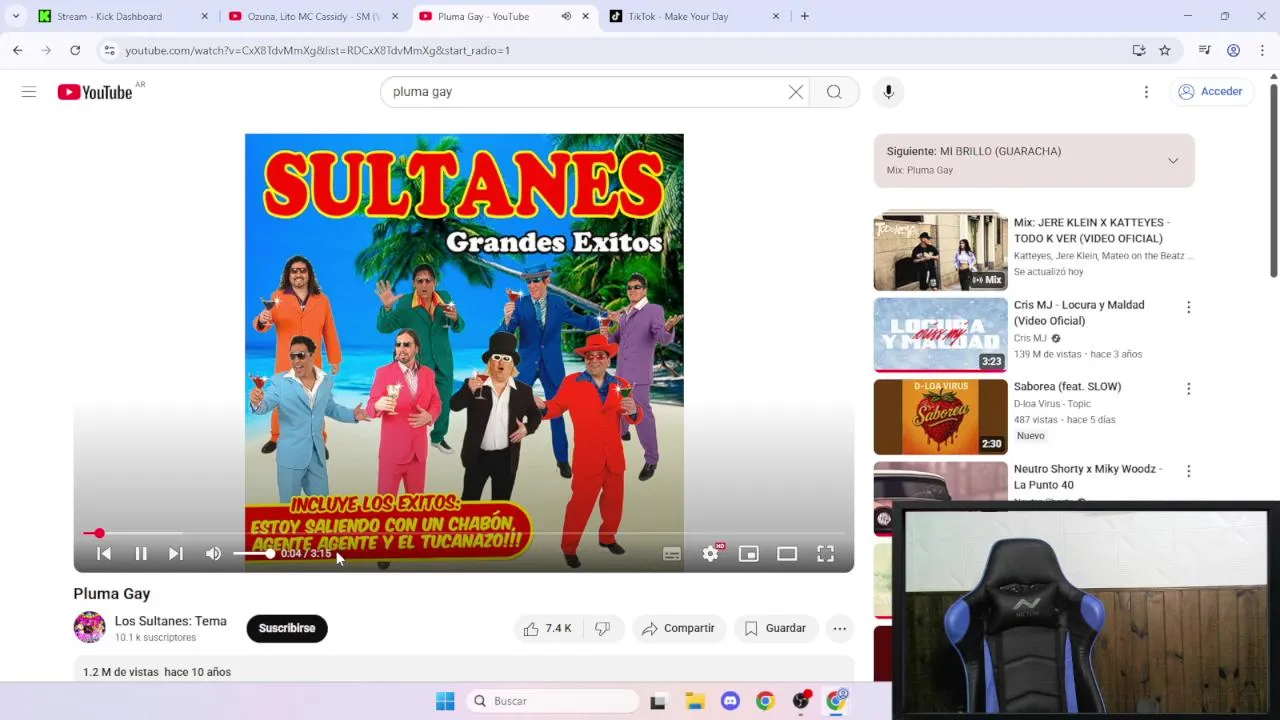
Task: Switch to miniplayer mode
Action: click(748, 553)
